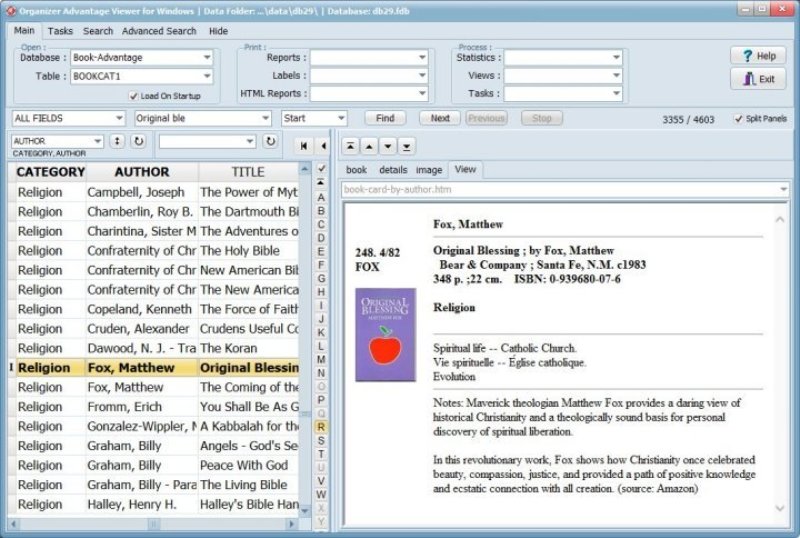
Task: Click the sort order toggle icon beside AUTHOR
Action: [117, 142]
